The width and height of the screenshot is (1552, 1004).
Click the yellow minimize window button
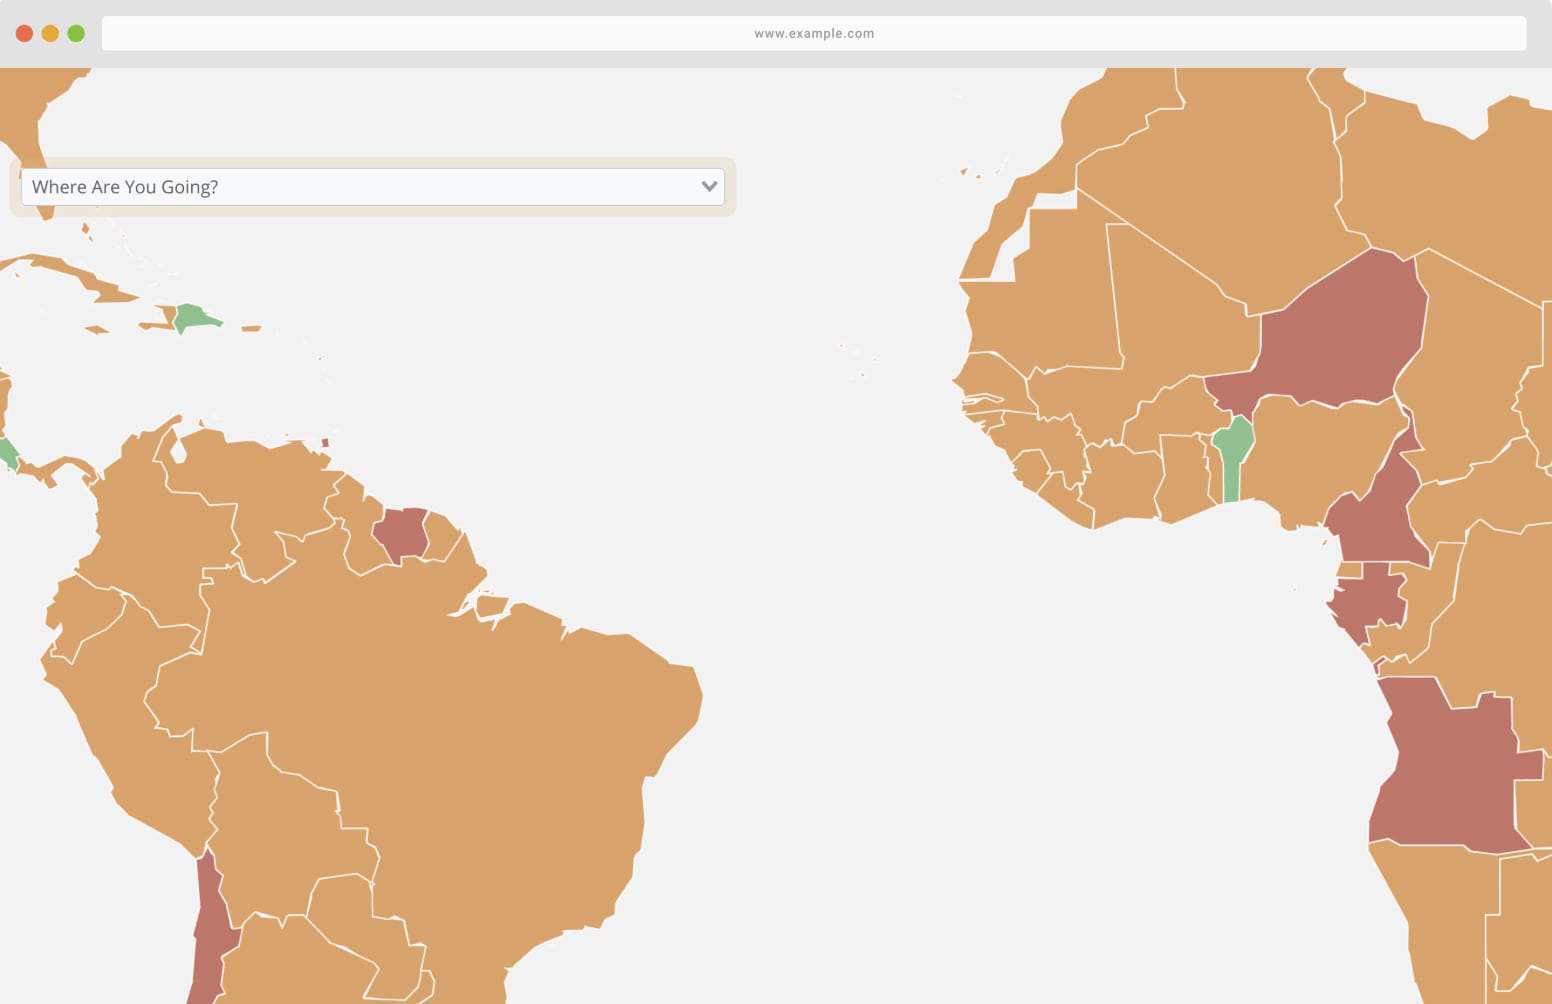[50, 33]
